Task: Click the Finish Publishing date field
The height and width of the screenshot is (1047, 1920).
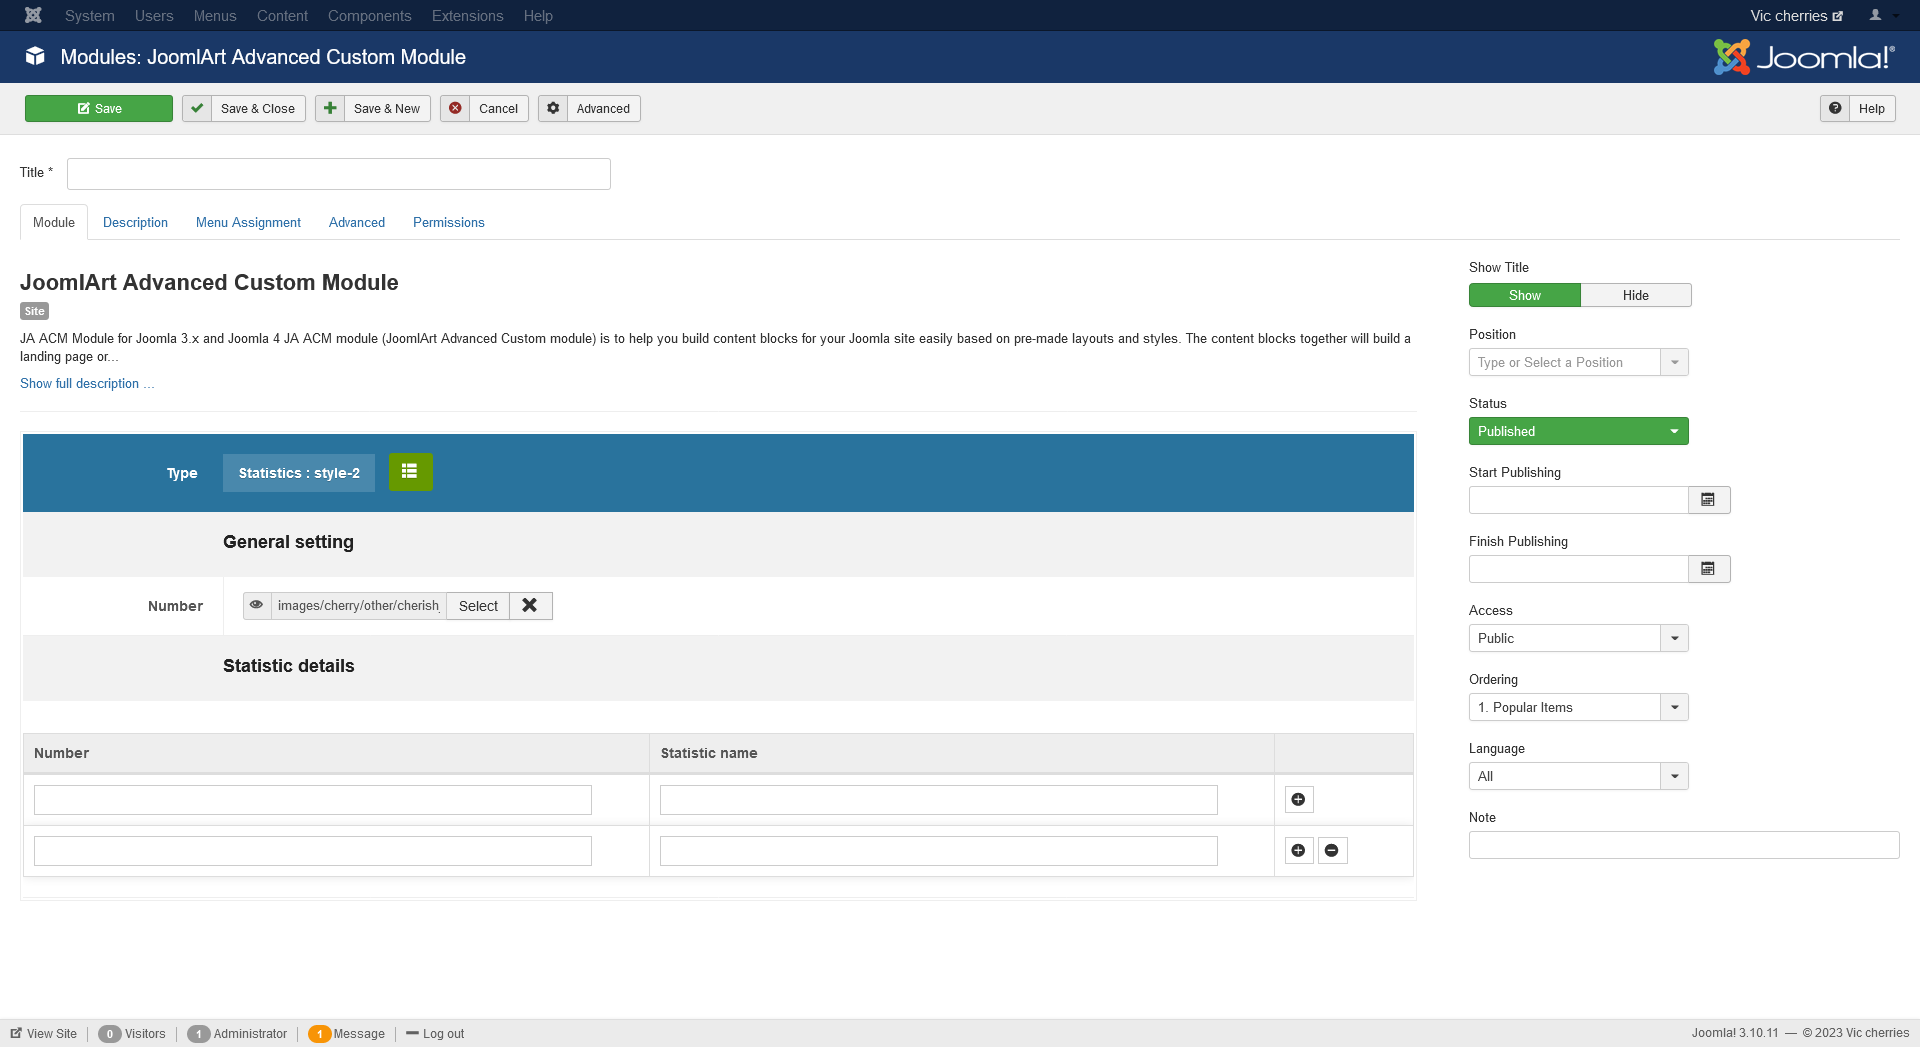Action: [1579, 568]
